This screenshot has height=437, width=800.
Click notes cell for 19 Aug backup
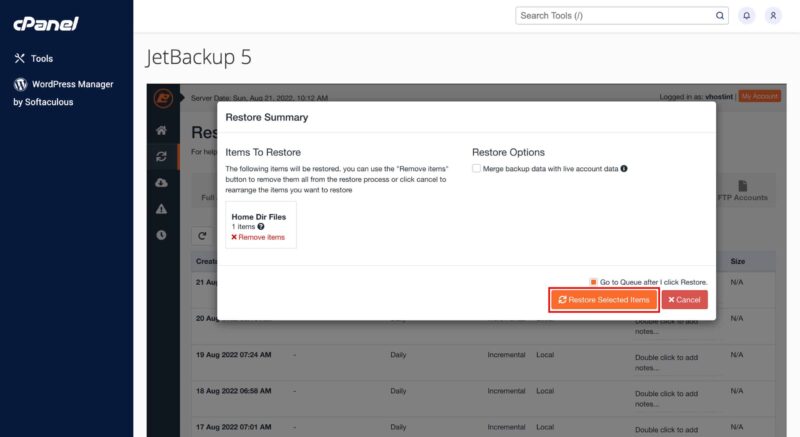point(666,363)
